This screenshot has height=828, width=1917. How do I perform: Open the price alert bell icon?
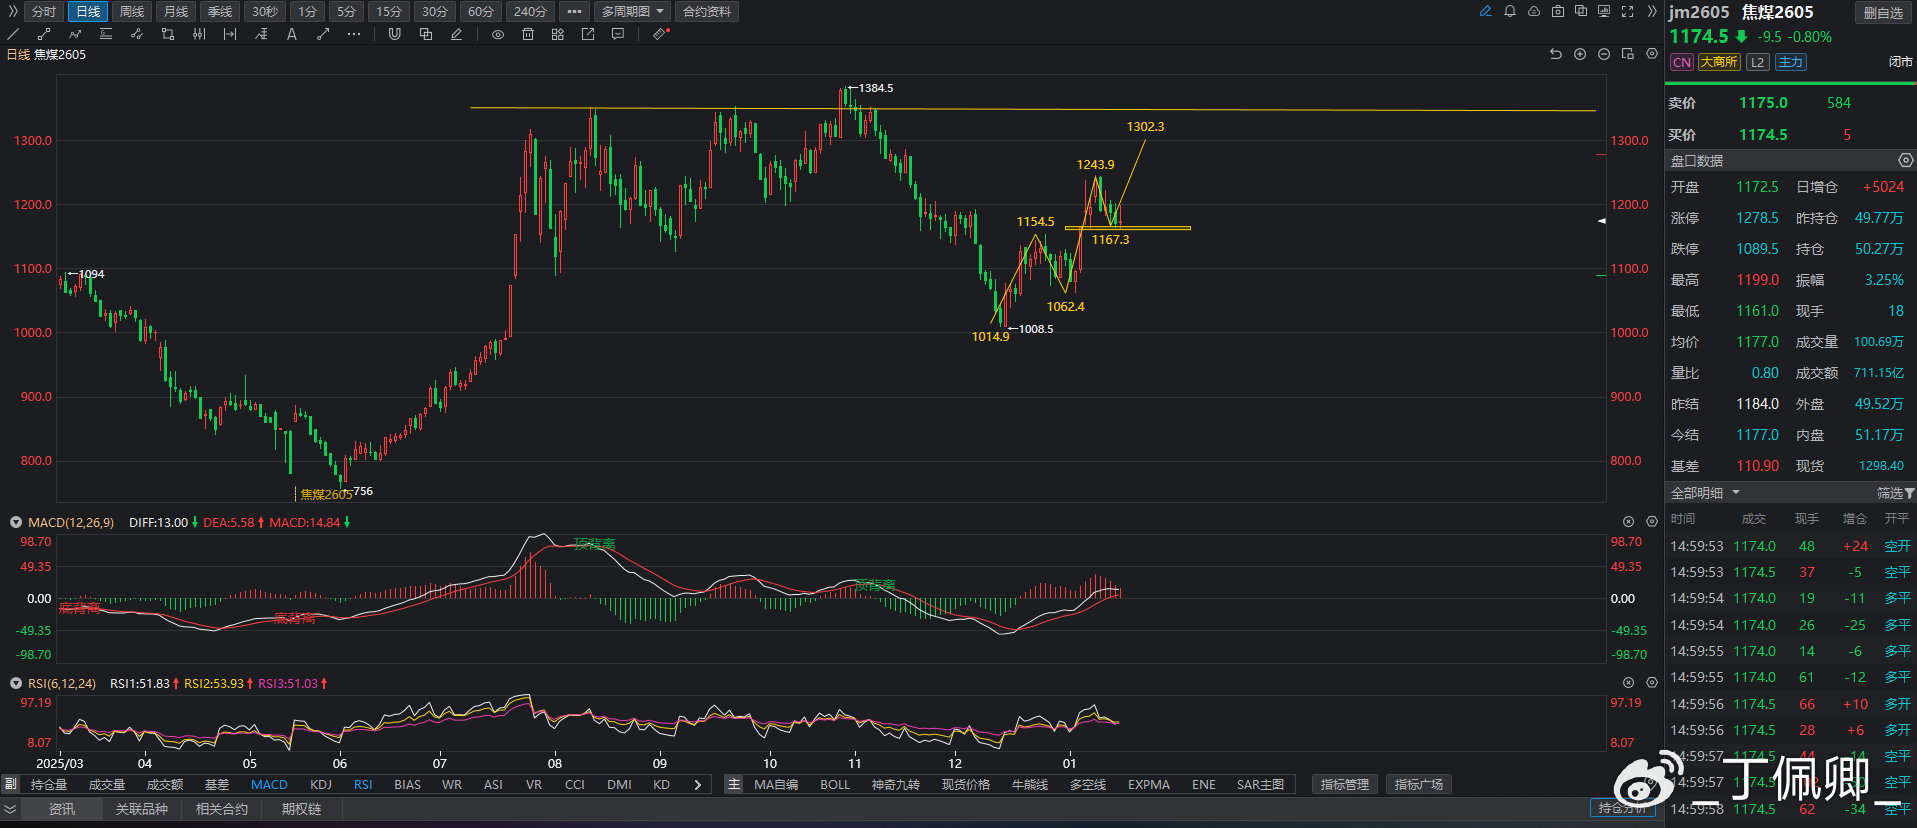tap(1509, 12)
